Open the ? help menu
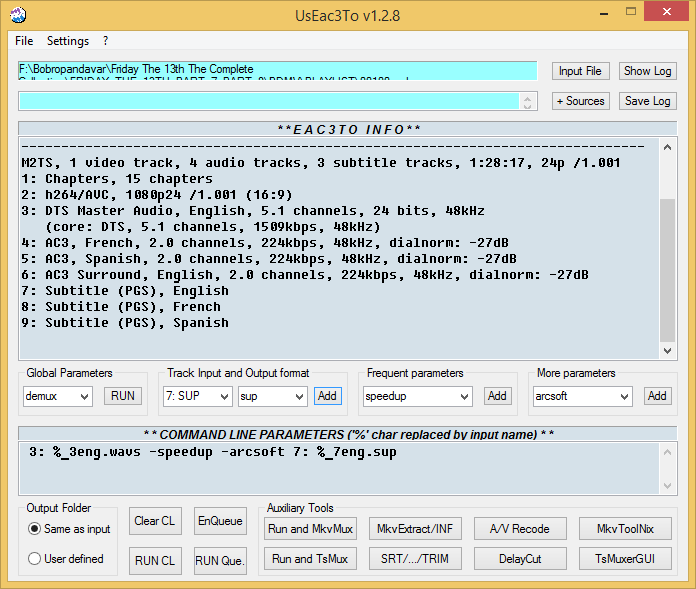The height and width of the screenshot is (589, 696). coord(105,41)
